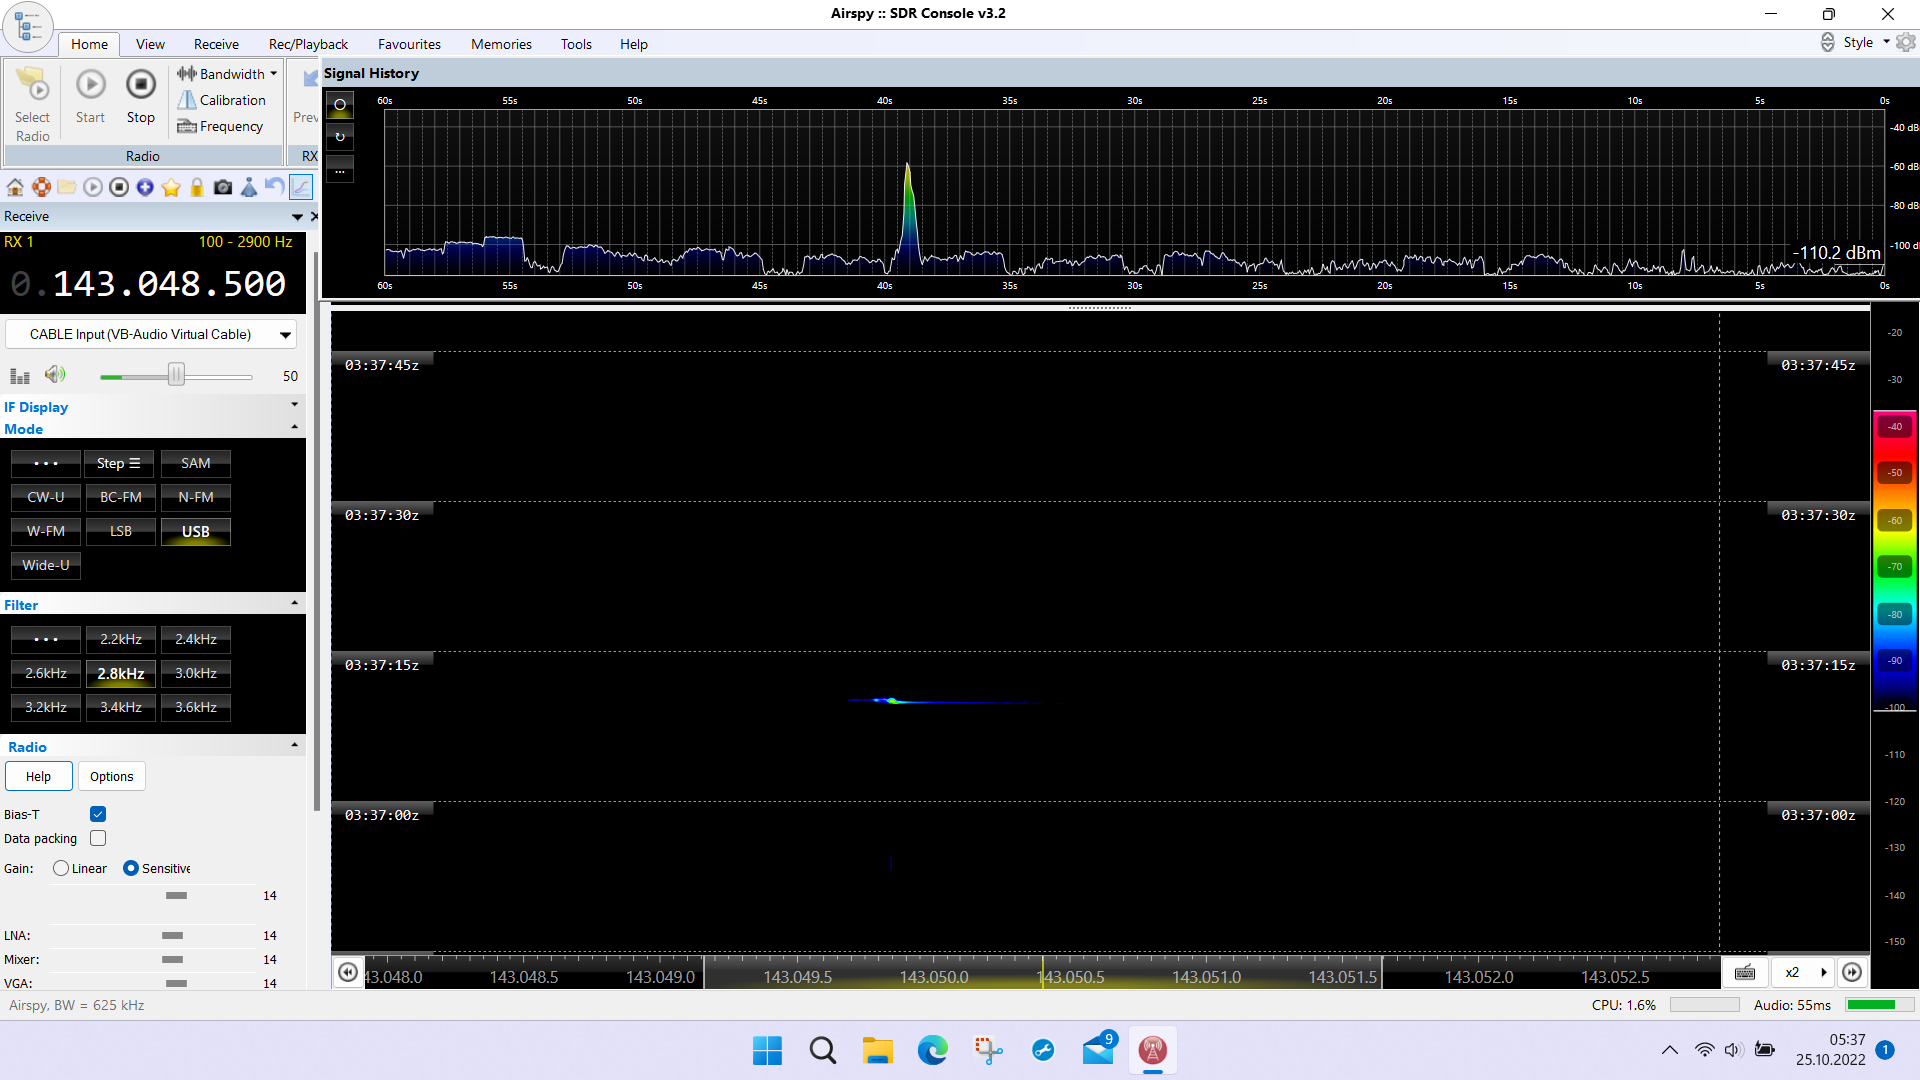Select the Linear gain radio button

click(x=61, y=868)
